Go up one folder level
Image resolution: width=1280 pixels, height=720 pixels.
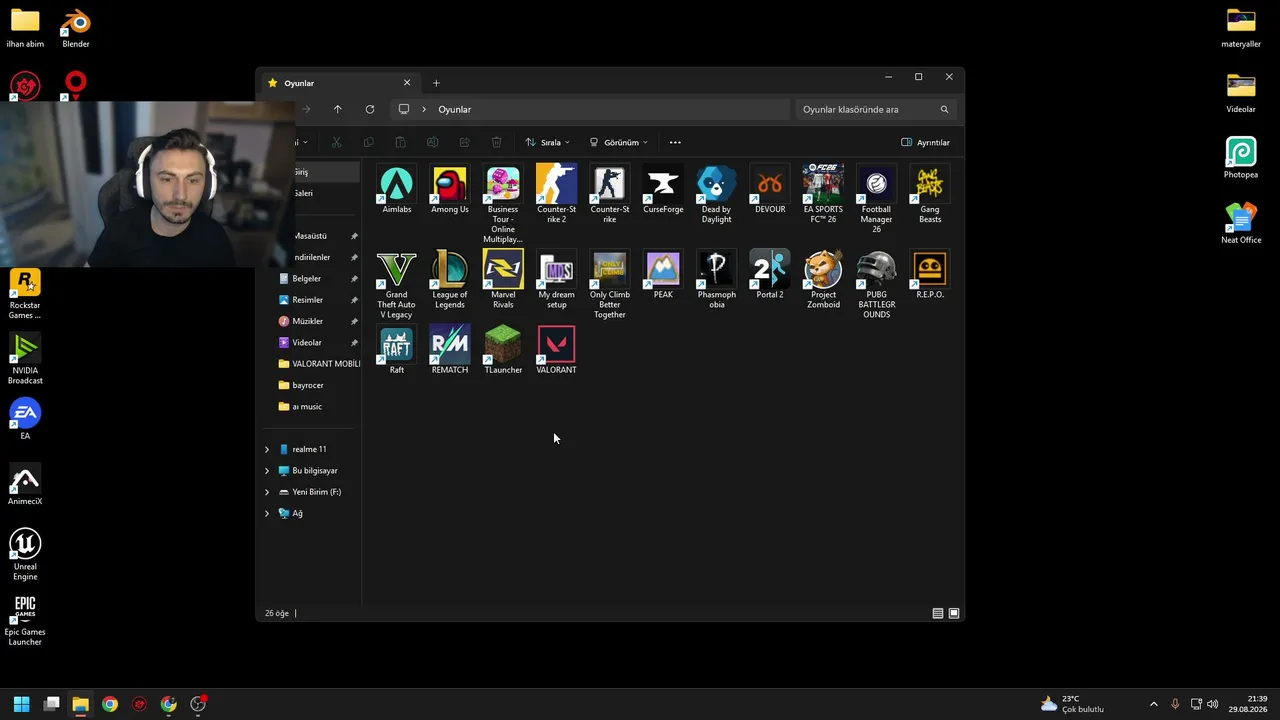(x=338, y=109)
